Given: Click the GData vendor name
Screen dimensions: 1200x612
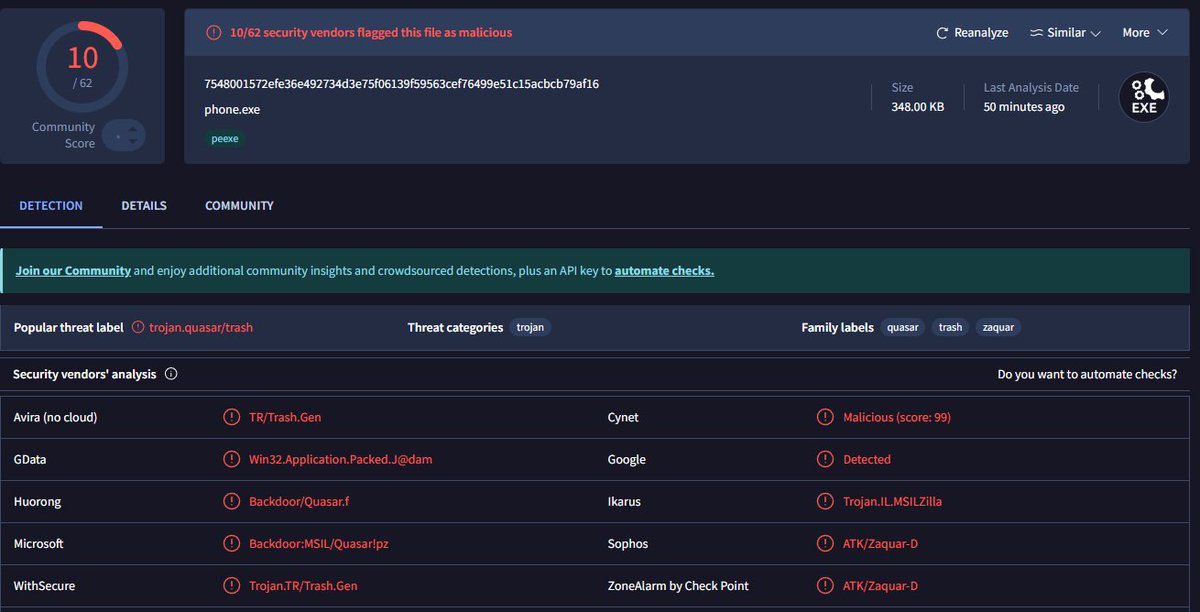Looking at the screenshot, I should coord(30,459).
